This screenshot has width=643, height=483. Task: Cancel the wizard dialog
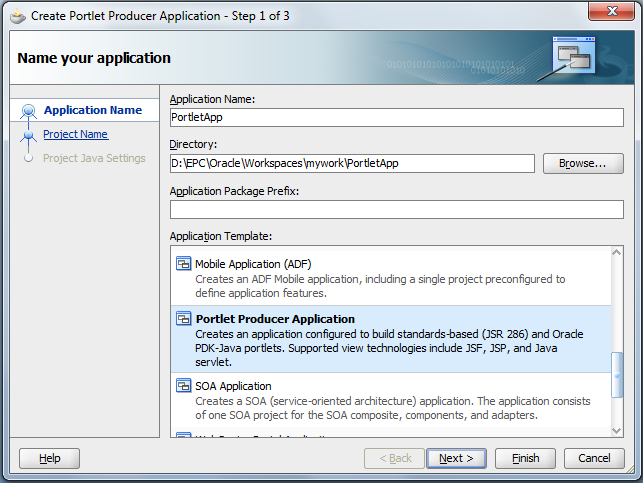click(594, 458)
